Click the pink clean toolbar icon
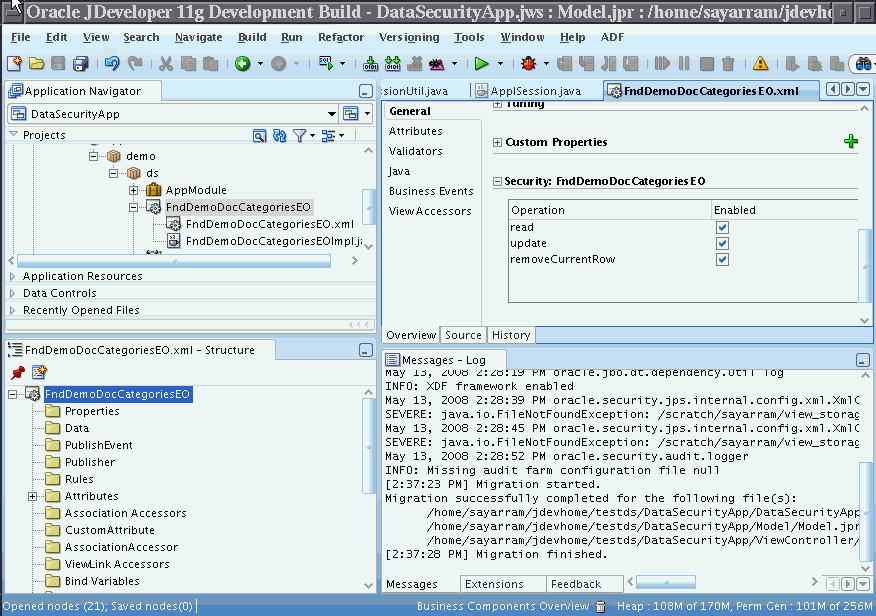Viewport: 876px width, 616px height. pyautogui.click(x=436, y=64)
